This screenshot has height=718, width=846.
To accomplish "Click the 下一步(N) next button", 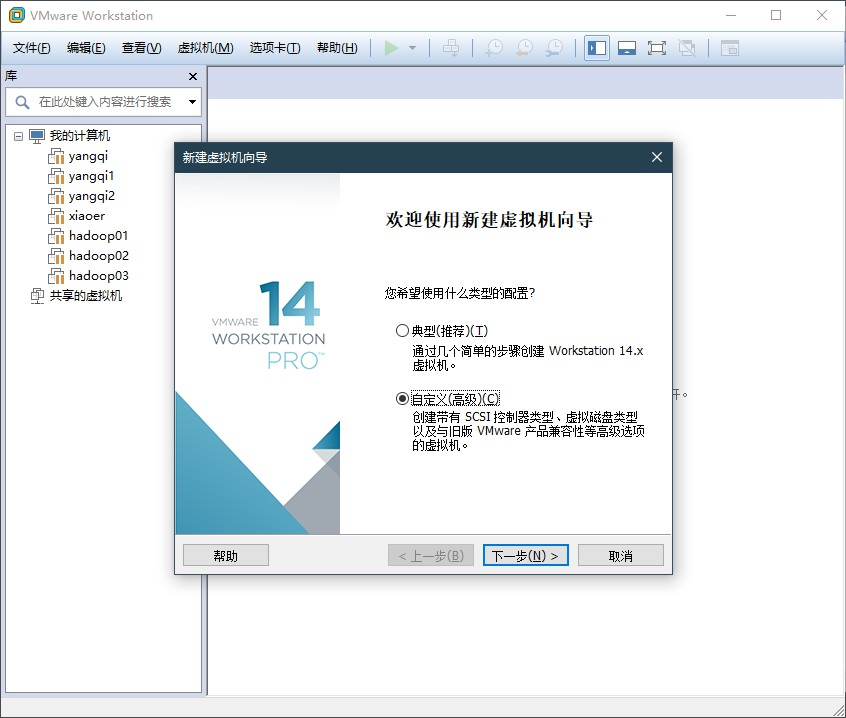I will [x=526, y=555].
